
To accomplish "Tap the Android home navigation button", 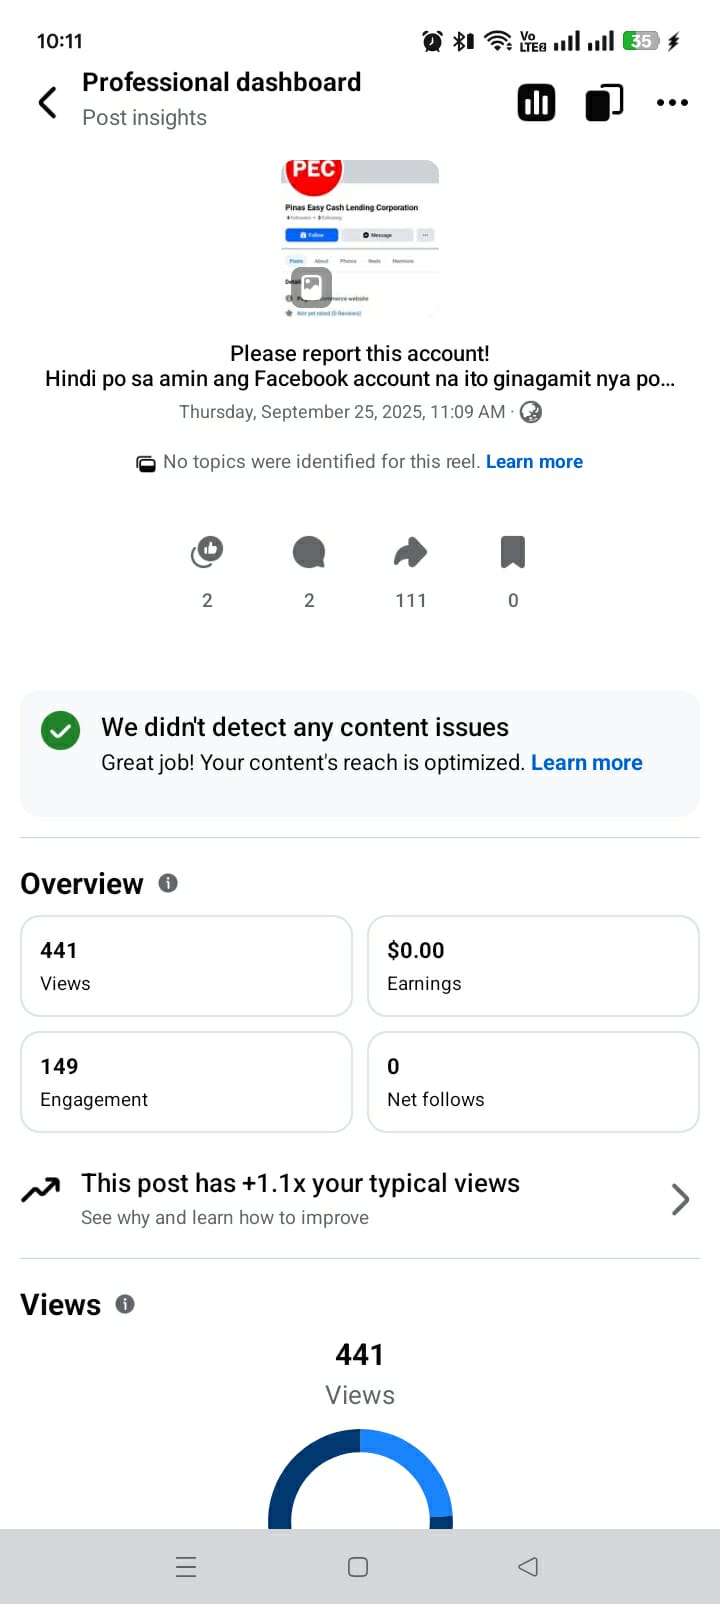I will point(358,1567).
